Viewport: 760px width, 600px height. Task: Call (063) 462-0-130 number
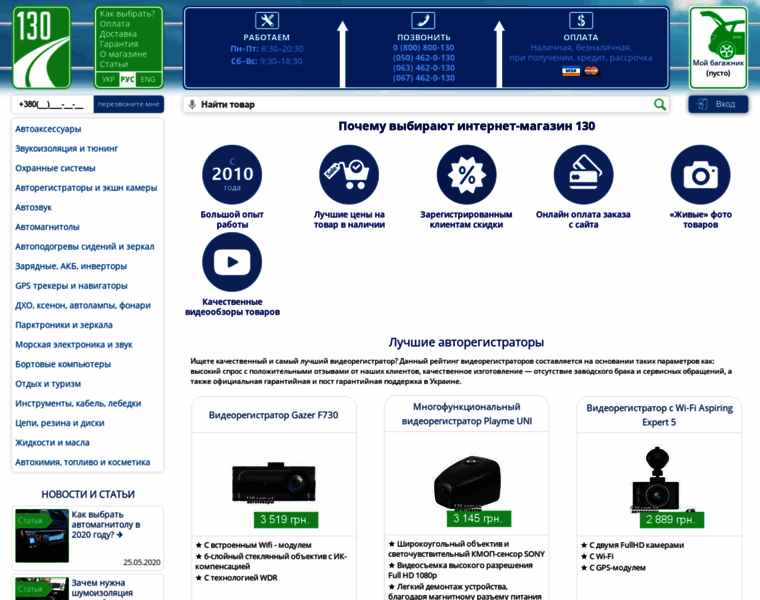click(424, 68)
